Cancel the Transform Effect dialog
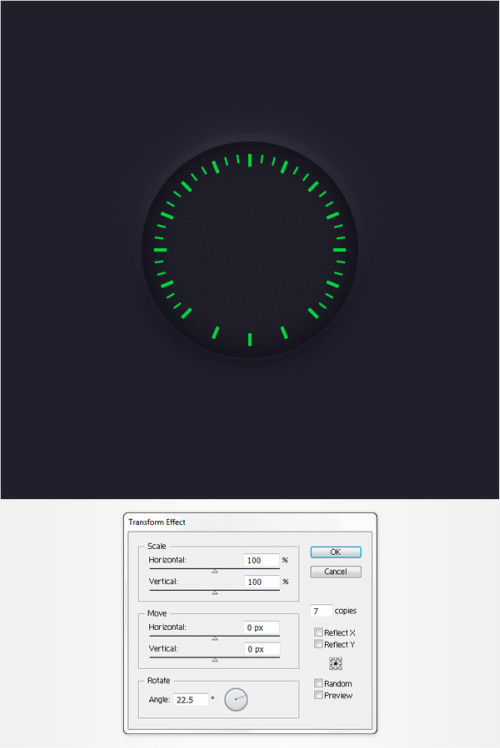Image resolution: width=500 pixels, height=748 pixels. pyautogui.click(x=335, y=571)
